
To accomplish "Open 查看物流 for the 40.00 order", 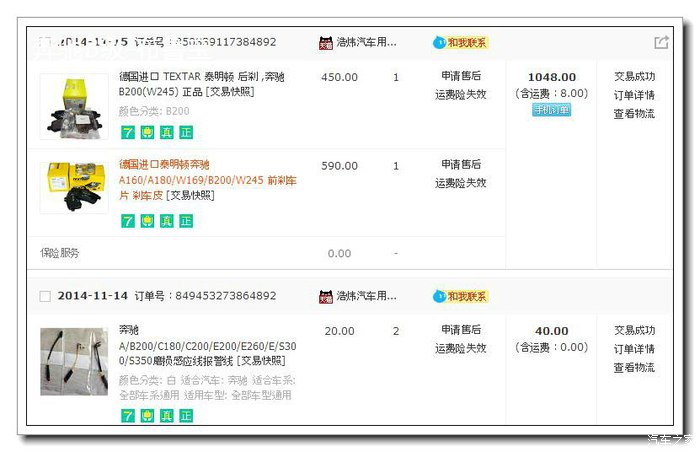I will click(x=634, y=368).
